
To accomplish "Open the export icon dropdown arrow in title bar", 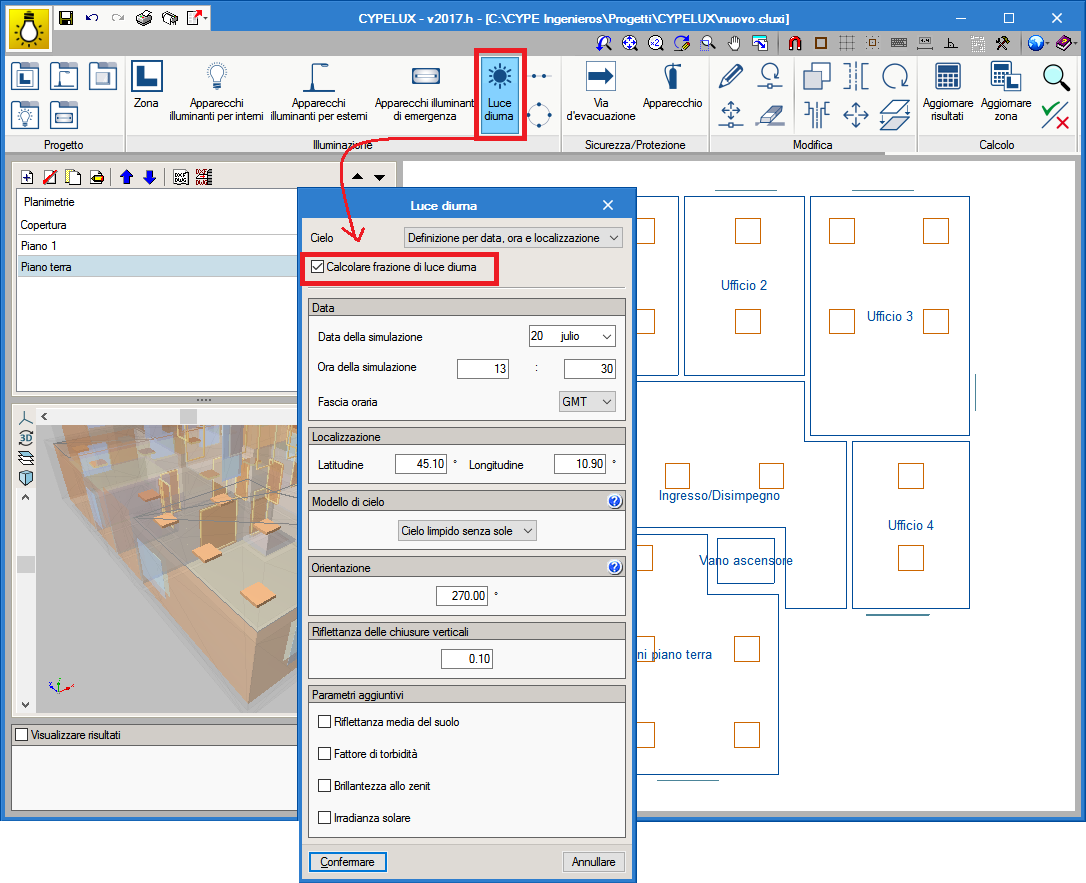I will point(206,19).
